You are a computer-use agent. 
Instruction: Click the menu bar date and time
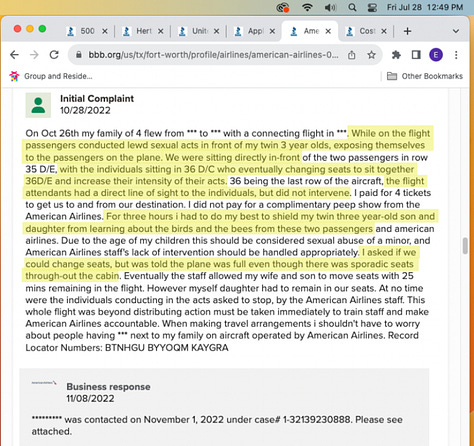[x=425, y=7]
